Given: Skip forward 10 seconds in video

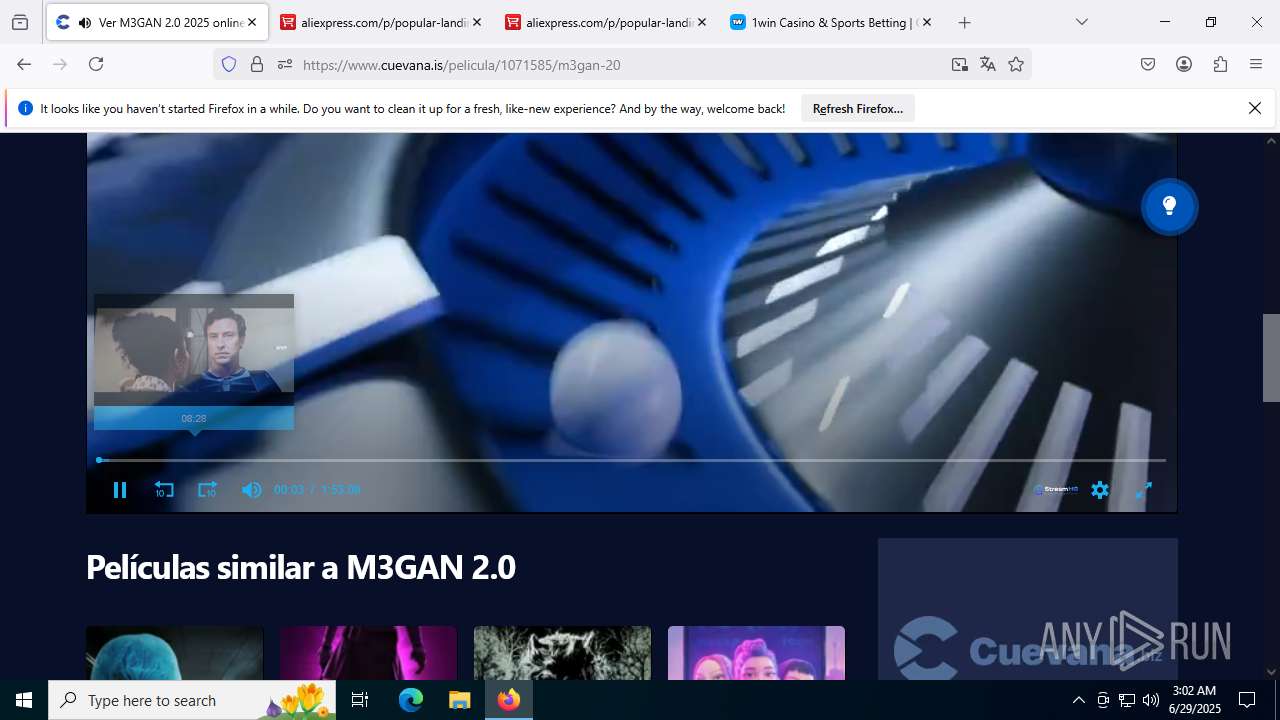Looking at the screenshot, I should (207, 490).
